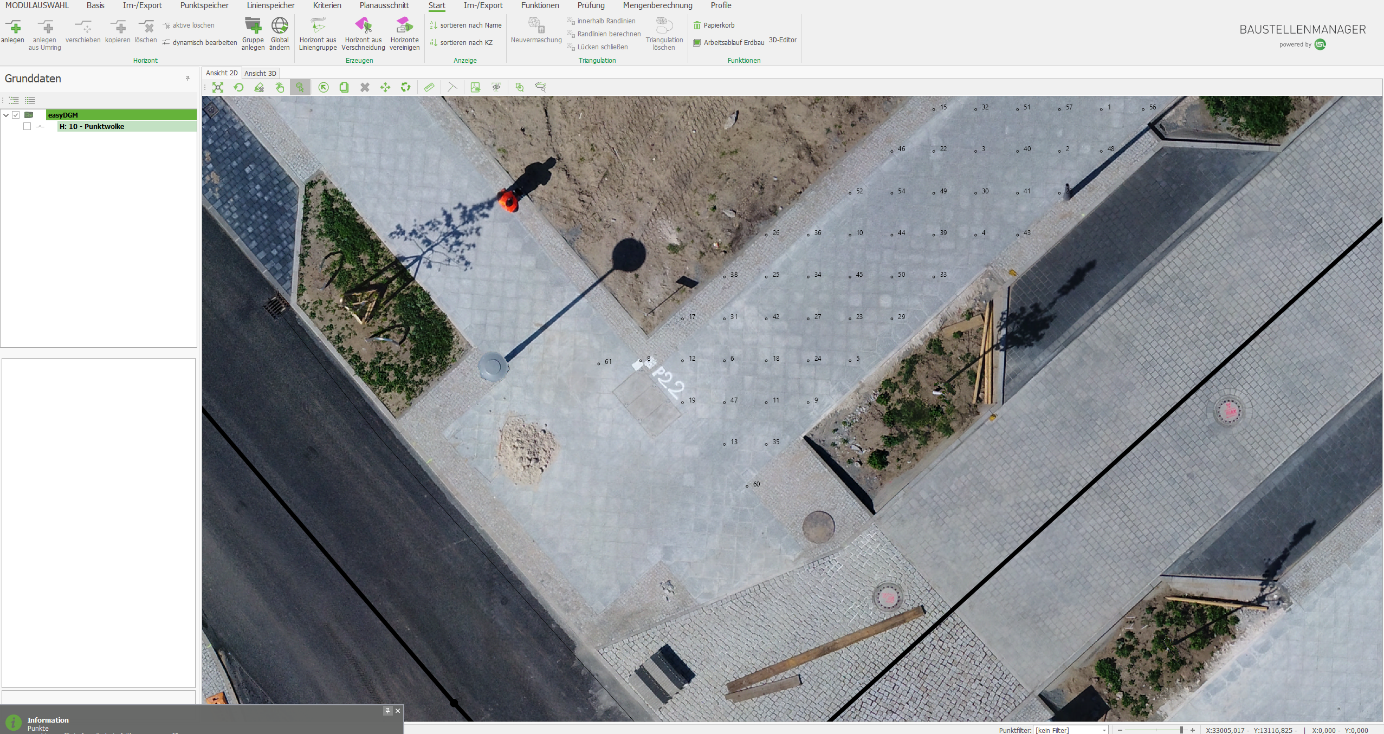Click zoom-to-extents icon in view toolbar
The image size is (1384, 734).
pos(217,87)
